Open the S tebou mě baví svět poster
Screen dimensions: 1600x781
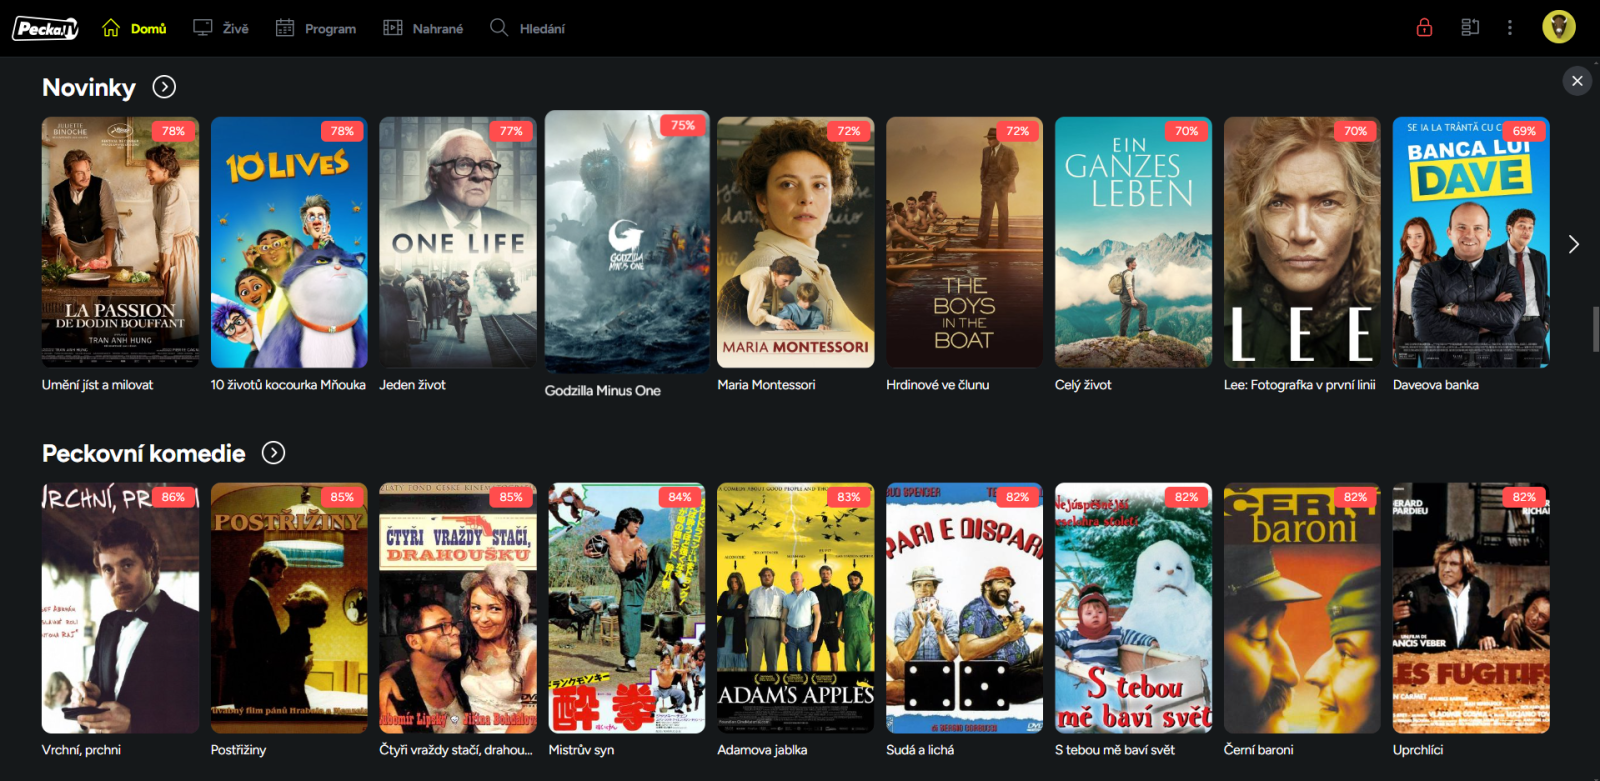[1133, 608]
